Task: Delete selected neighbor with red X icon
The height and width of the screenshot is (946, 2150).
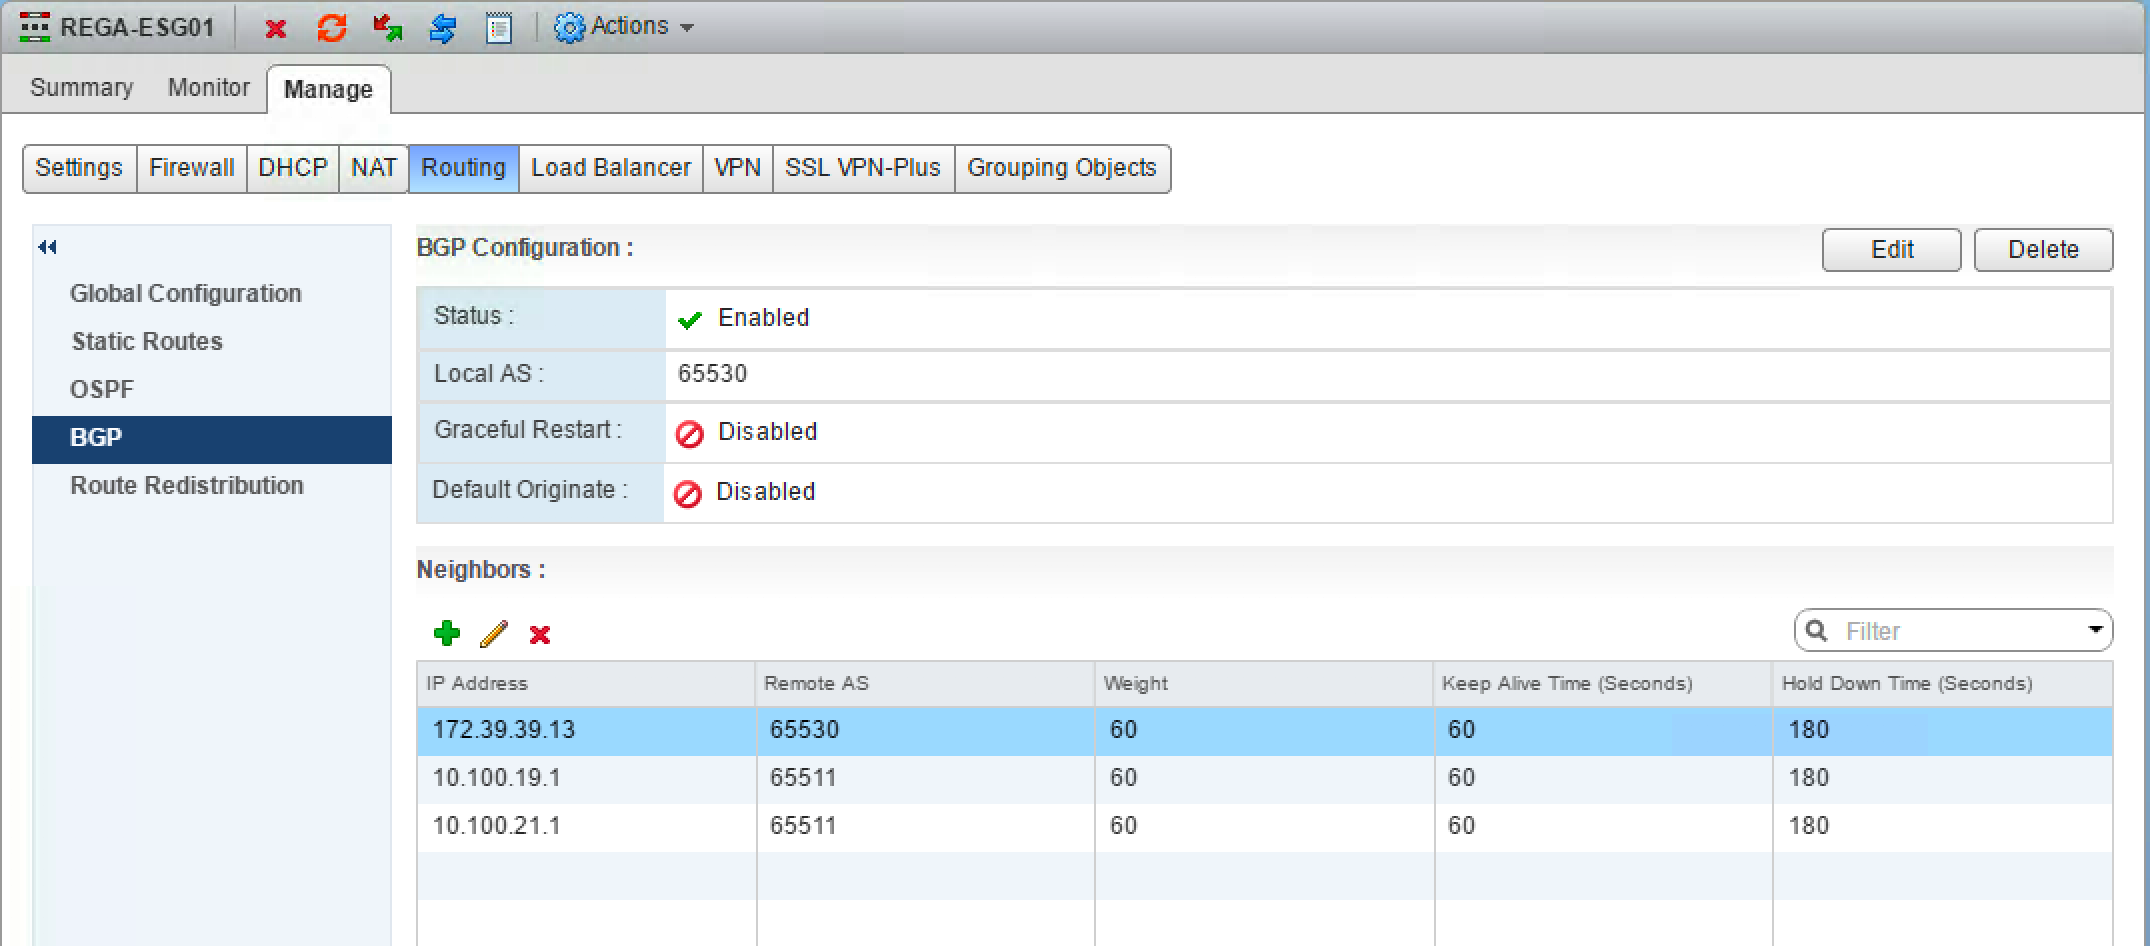Action: pyautogui.click(x=540, y=634)
